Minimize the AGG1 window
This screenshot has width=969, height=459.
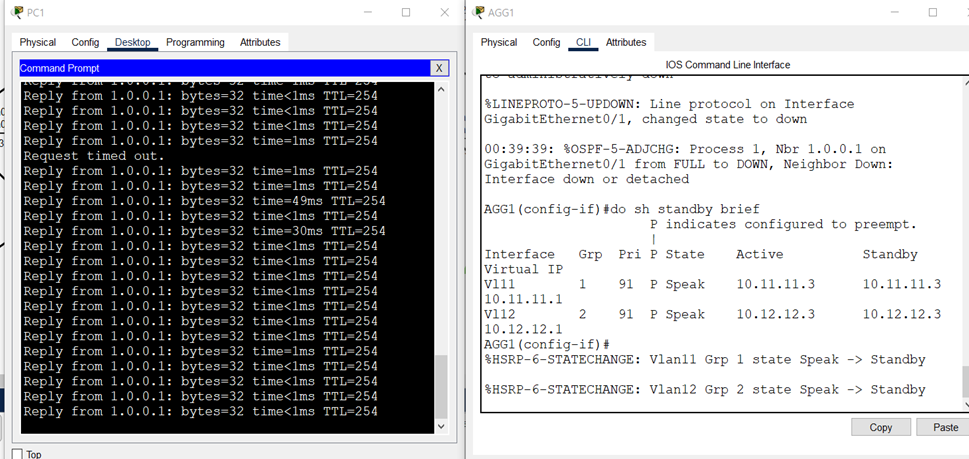click(x=894, y=12)
